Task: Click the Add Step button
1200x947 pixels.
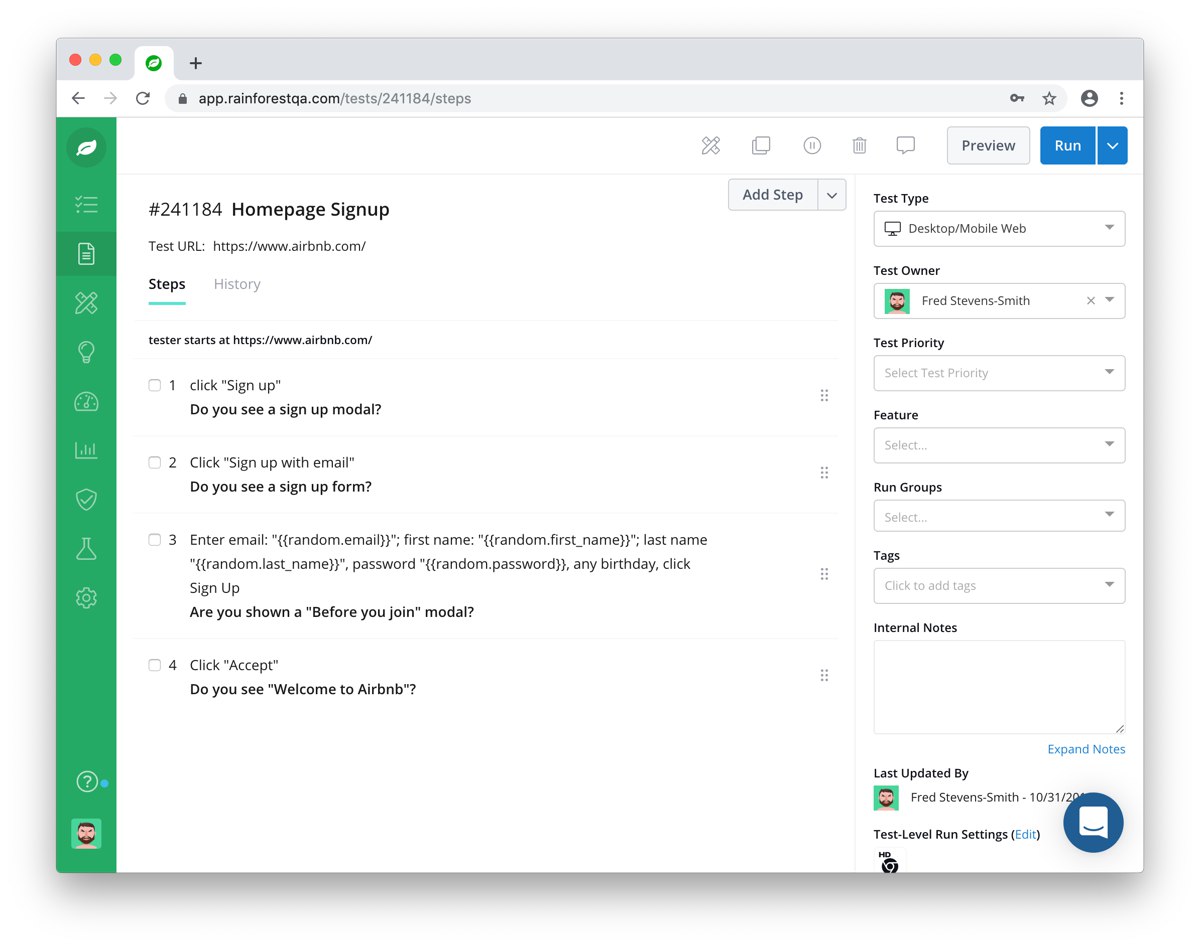Action: point(773,195)
